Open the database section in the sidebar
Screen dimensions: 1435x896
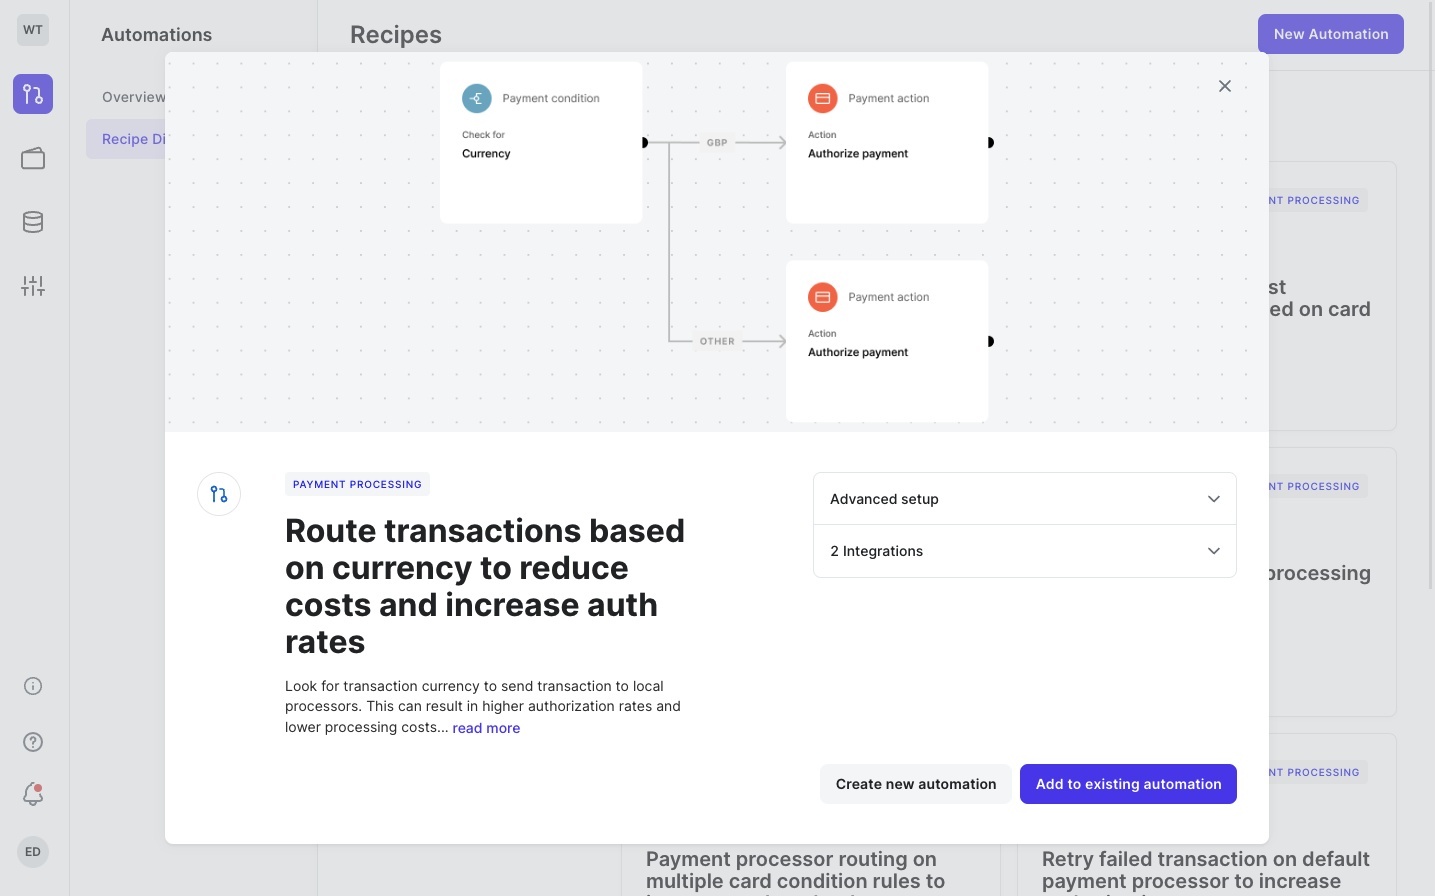(32, 222)
